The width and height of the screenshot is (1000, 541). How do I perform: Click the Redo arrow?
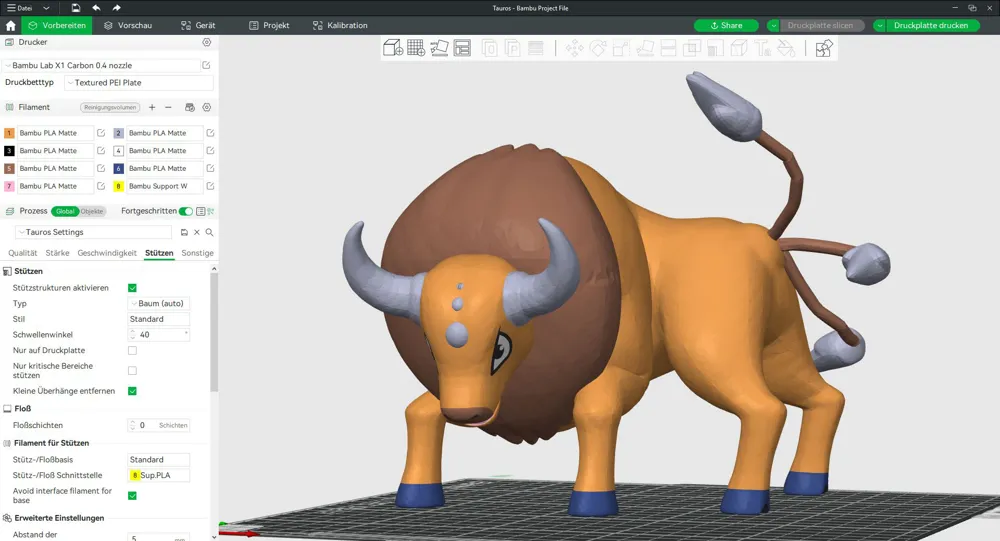[x=116, y=8]
